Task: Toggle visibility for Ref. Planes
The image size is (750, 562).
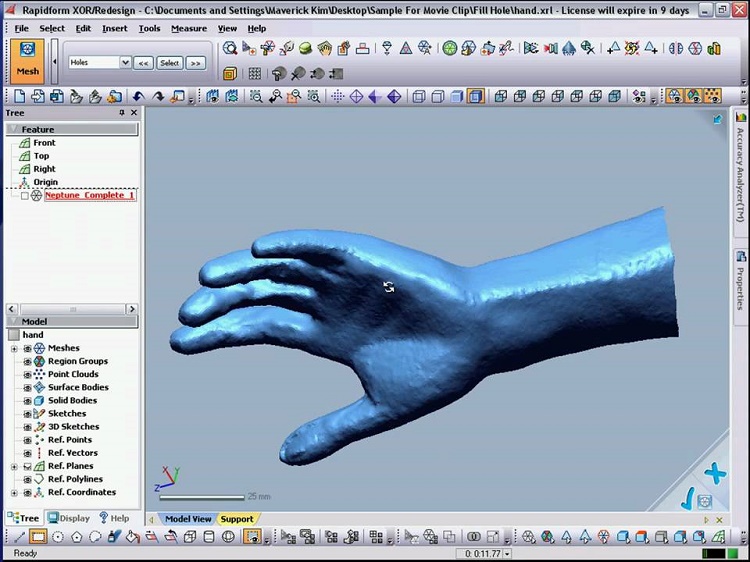Action: coord(27,466)
